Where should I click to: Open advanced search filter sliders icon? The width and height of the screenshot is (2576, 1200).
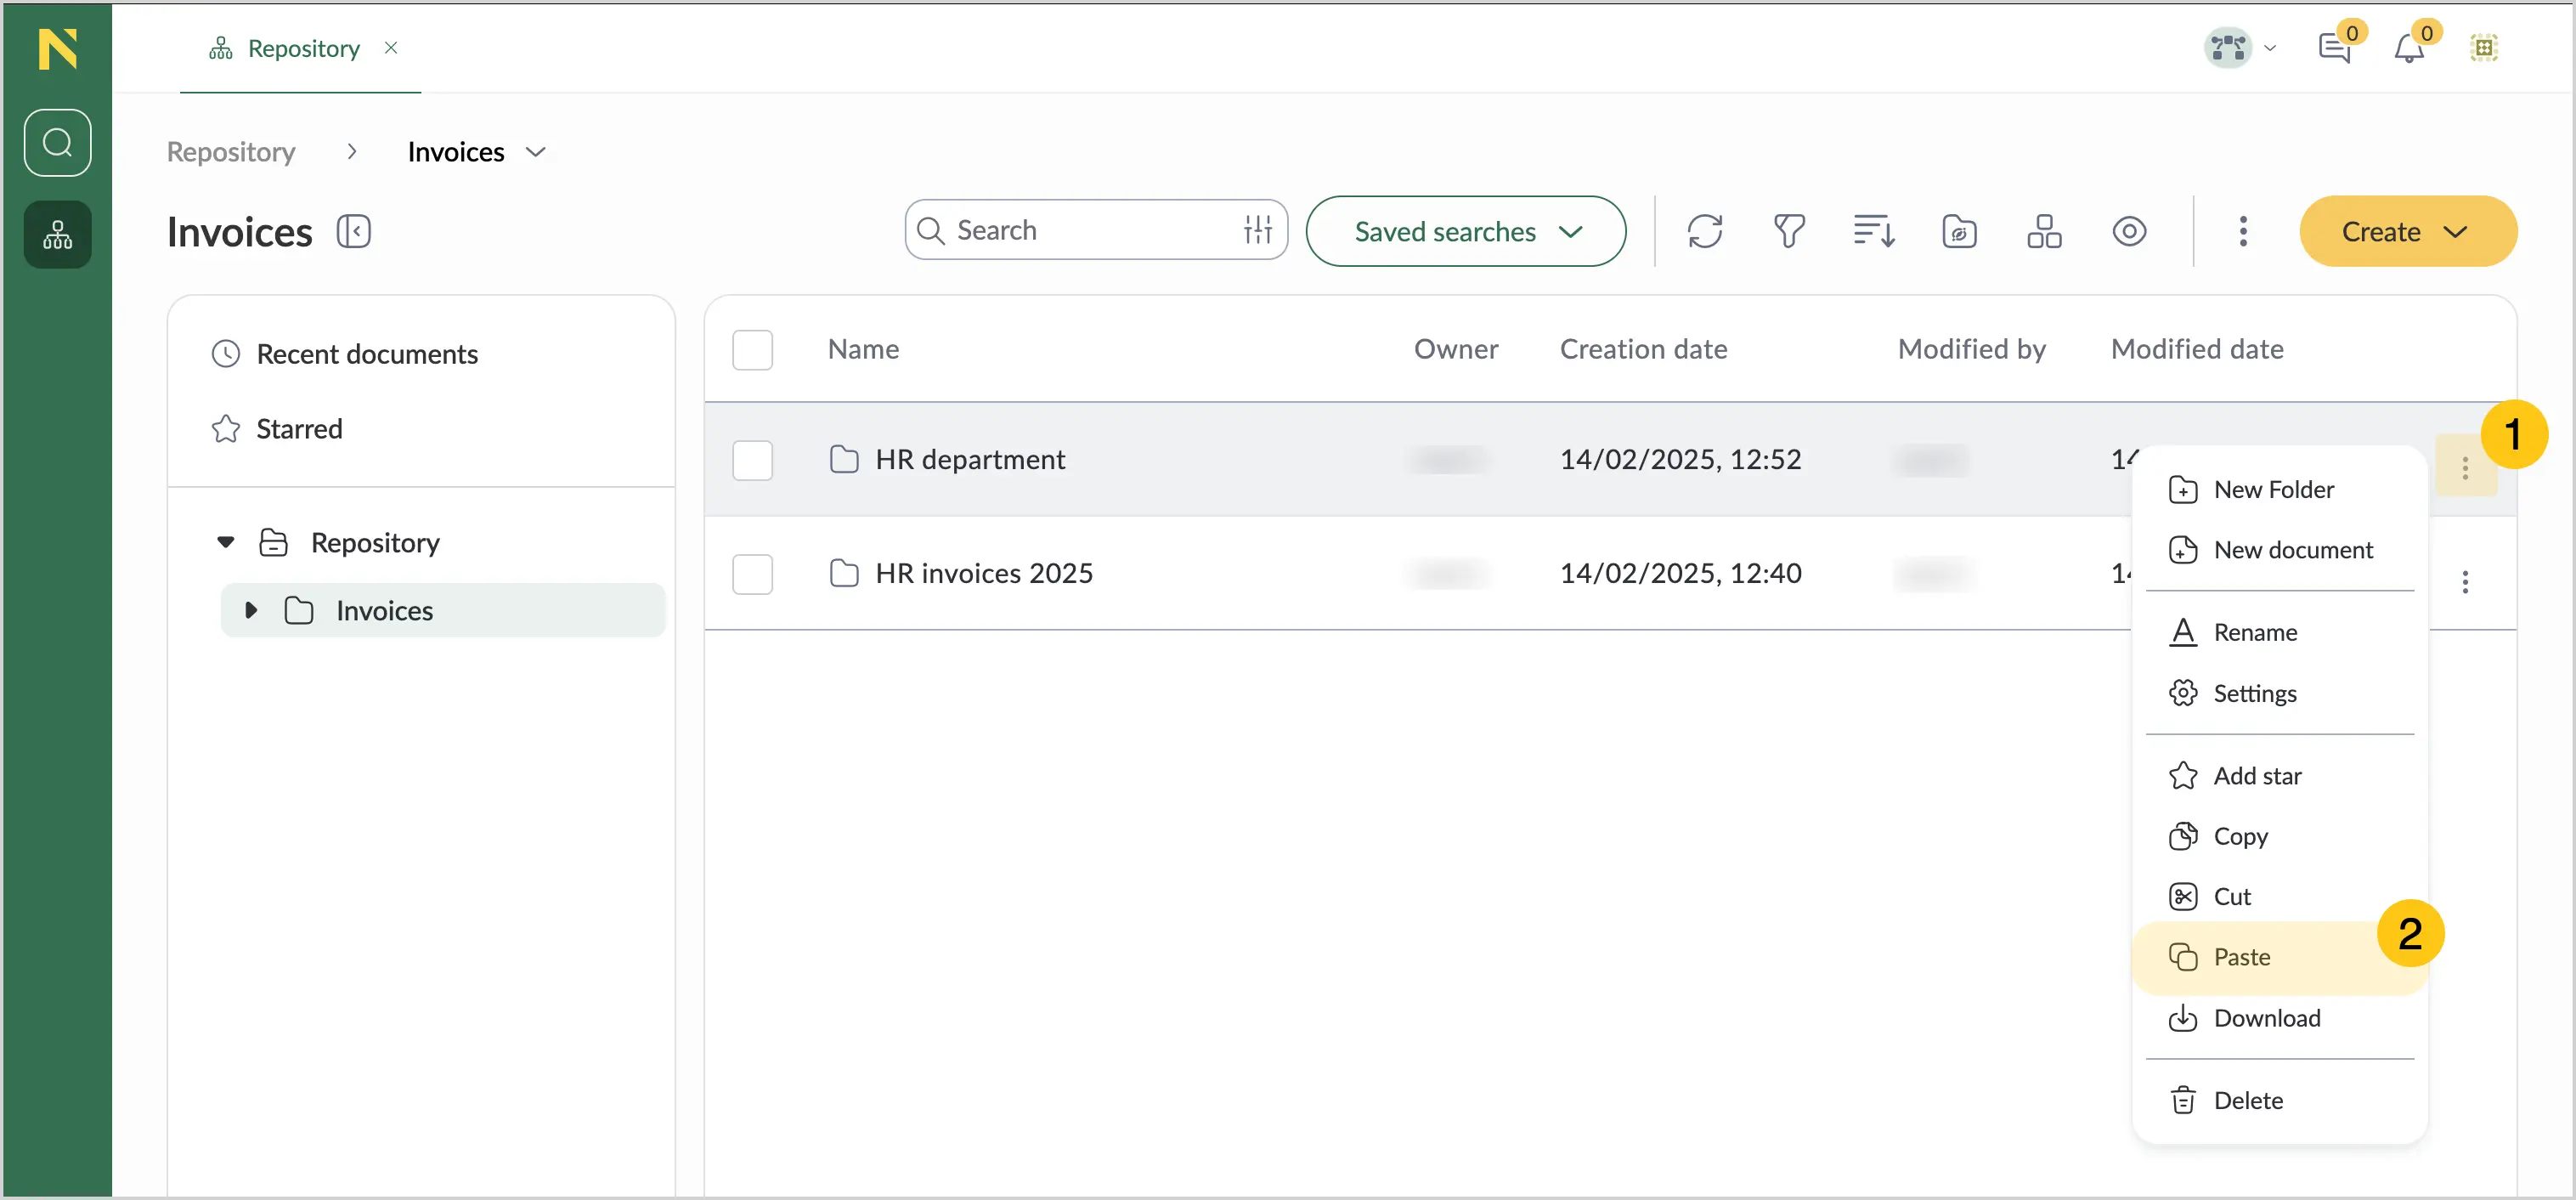point(1258,230)
